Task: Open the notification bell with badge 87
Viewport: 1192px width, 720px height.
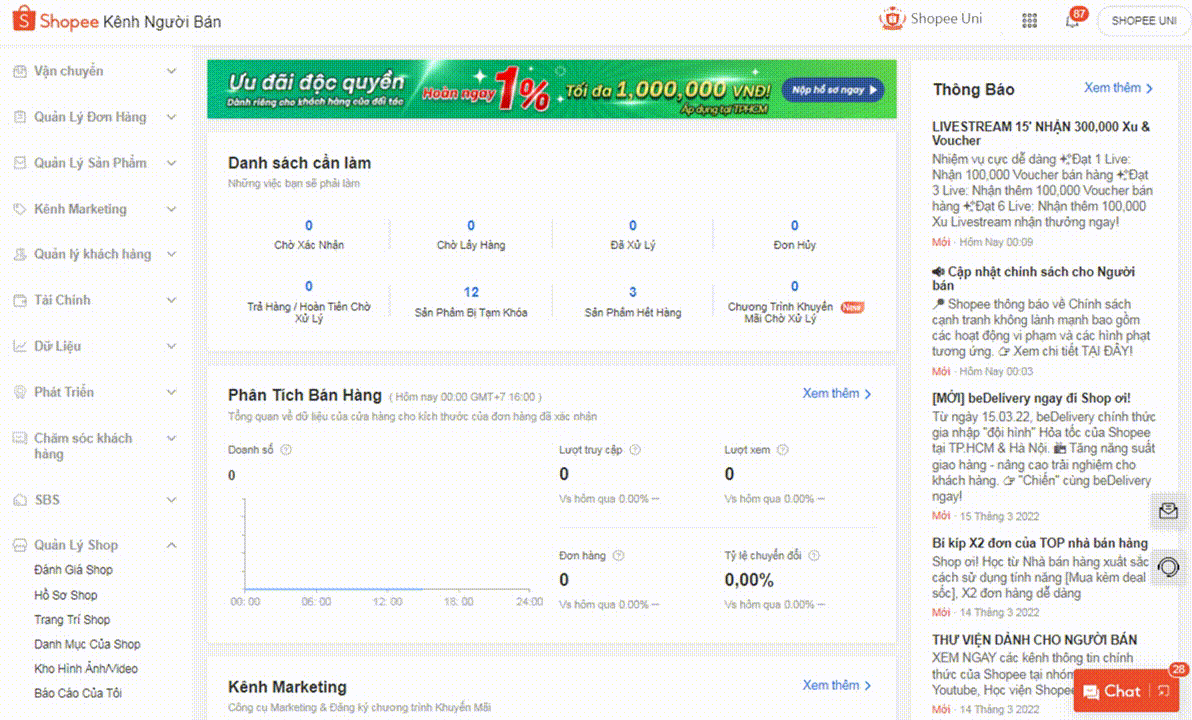Action: (1073, 21)
